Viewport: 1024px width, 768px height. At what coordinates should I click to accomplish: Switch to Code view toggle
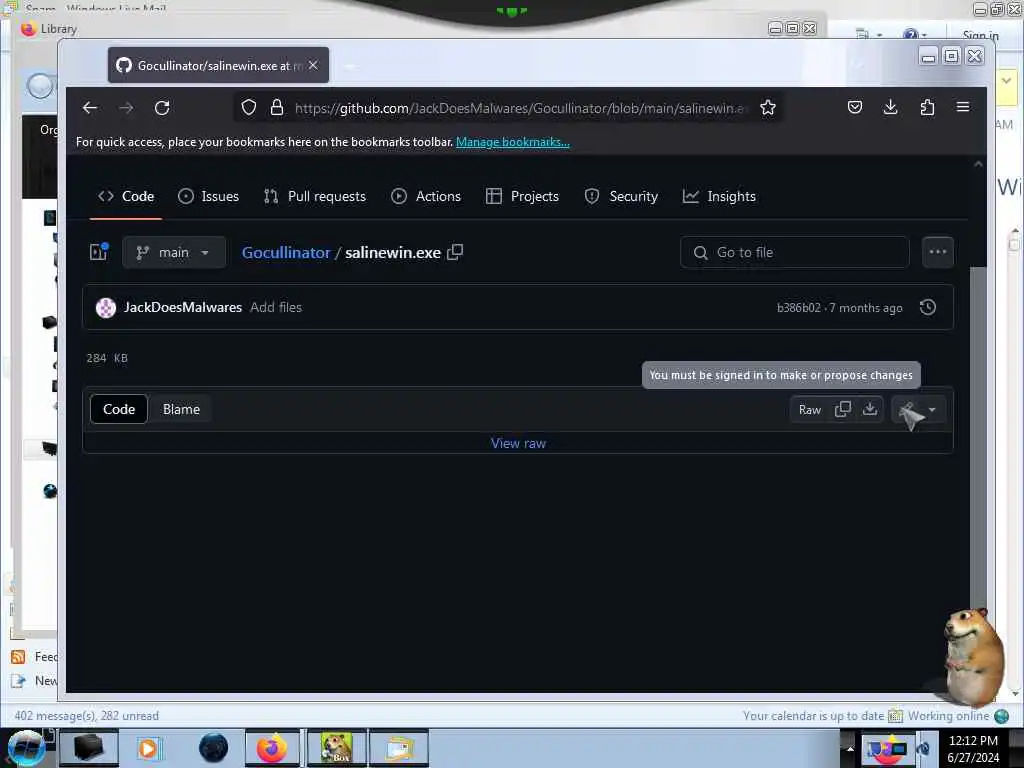(x=119, y=409)
